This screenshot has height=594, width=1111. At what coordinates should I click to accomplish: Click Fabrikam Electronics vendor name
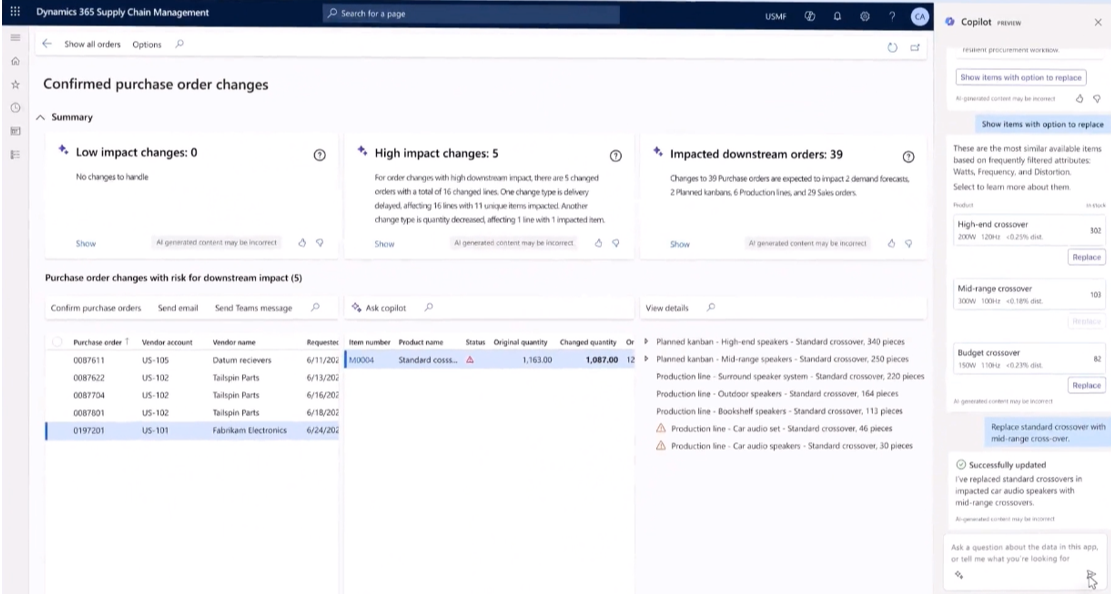(249, 430)
